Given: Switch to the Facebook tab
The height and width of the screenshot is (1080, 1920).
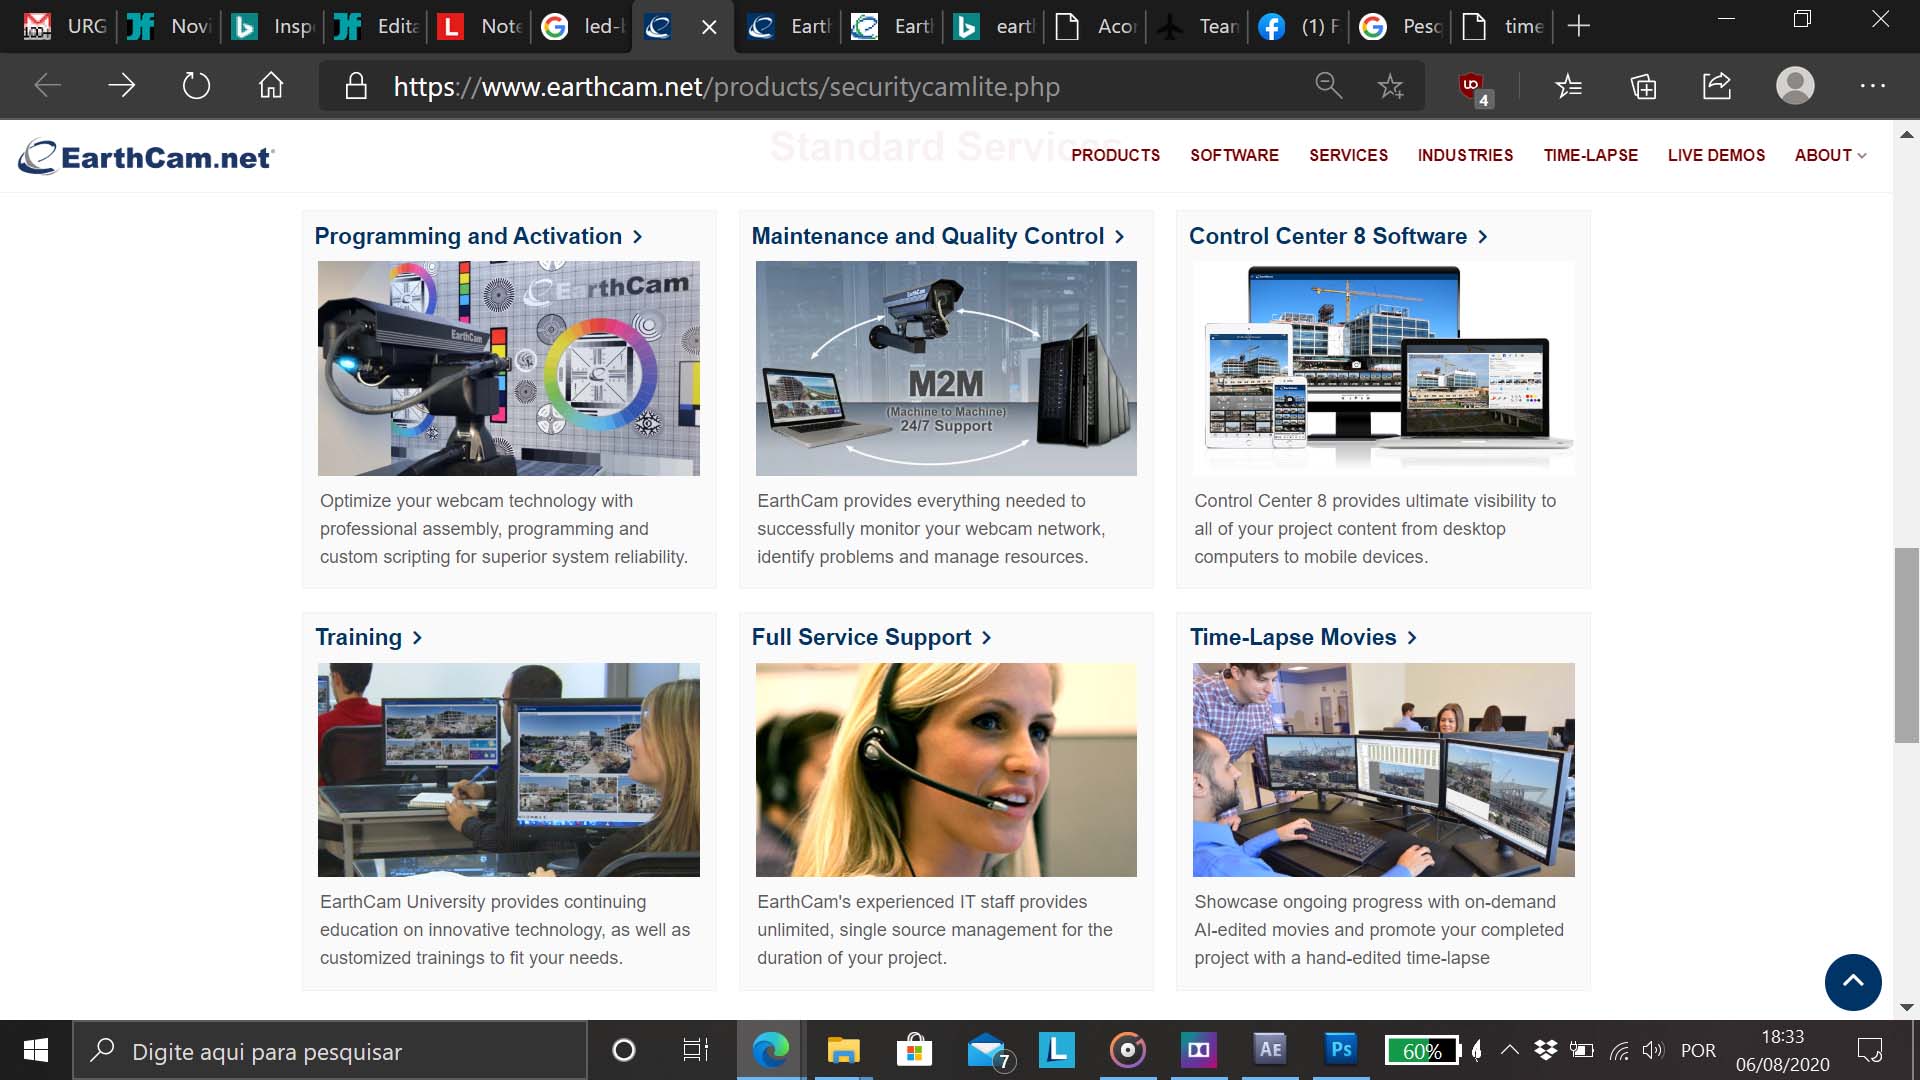Looking at the screenshot, I should (1298, 26).
